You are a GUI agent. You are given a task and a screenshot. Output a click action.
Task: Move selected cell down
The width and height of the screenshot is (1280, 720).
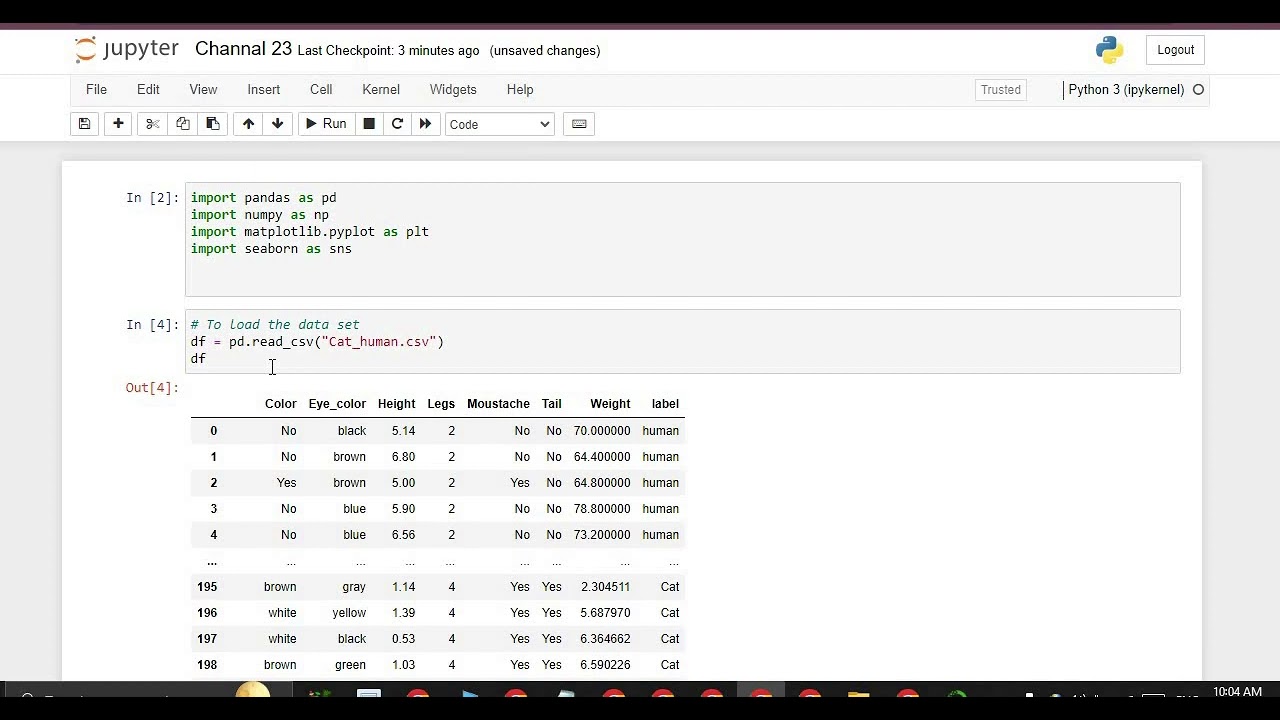[277, 124]
